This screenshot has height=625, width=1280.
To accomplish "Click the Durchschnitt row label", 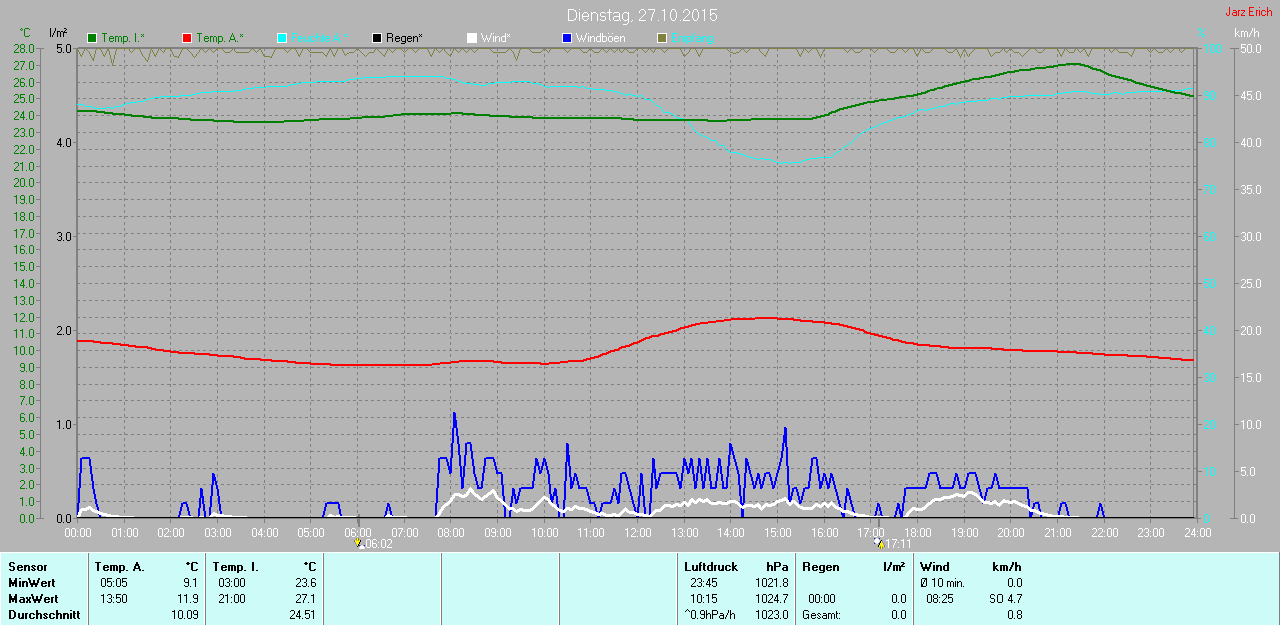I will click(44, 615).
